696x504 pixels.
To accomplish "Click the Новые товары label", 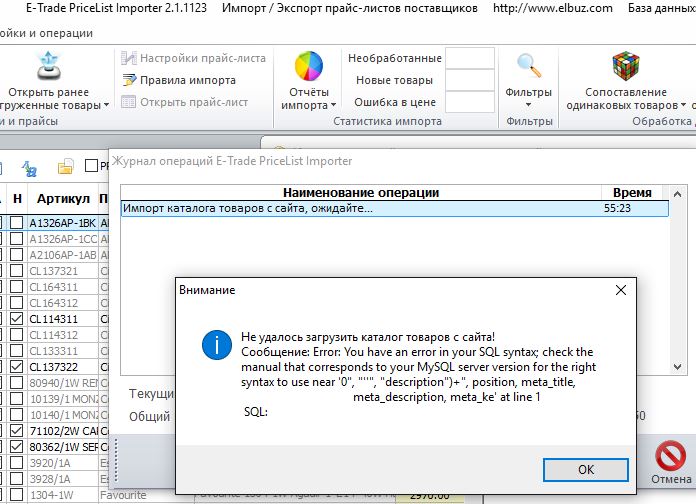I will (x=394, y=80).
